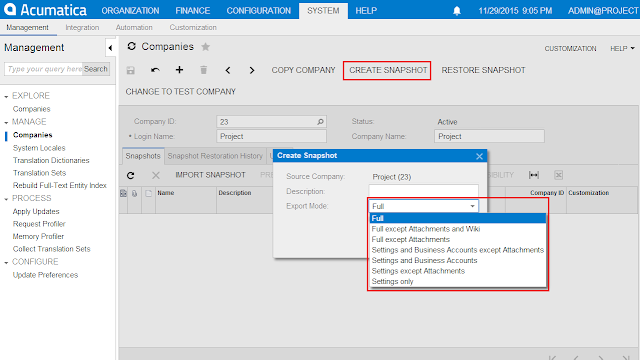Collapse the PROCESS section
Screen dimensions: 640x360
pos(6,199)
